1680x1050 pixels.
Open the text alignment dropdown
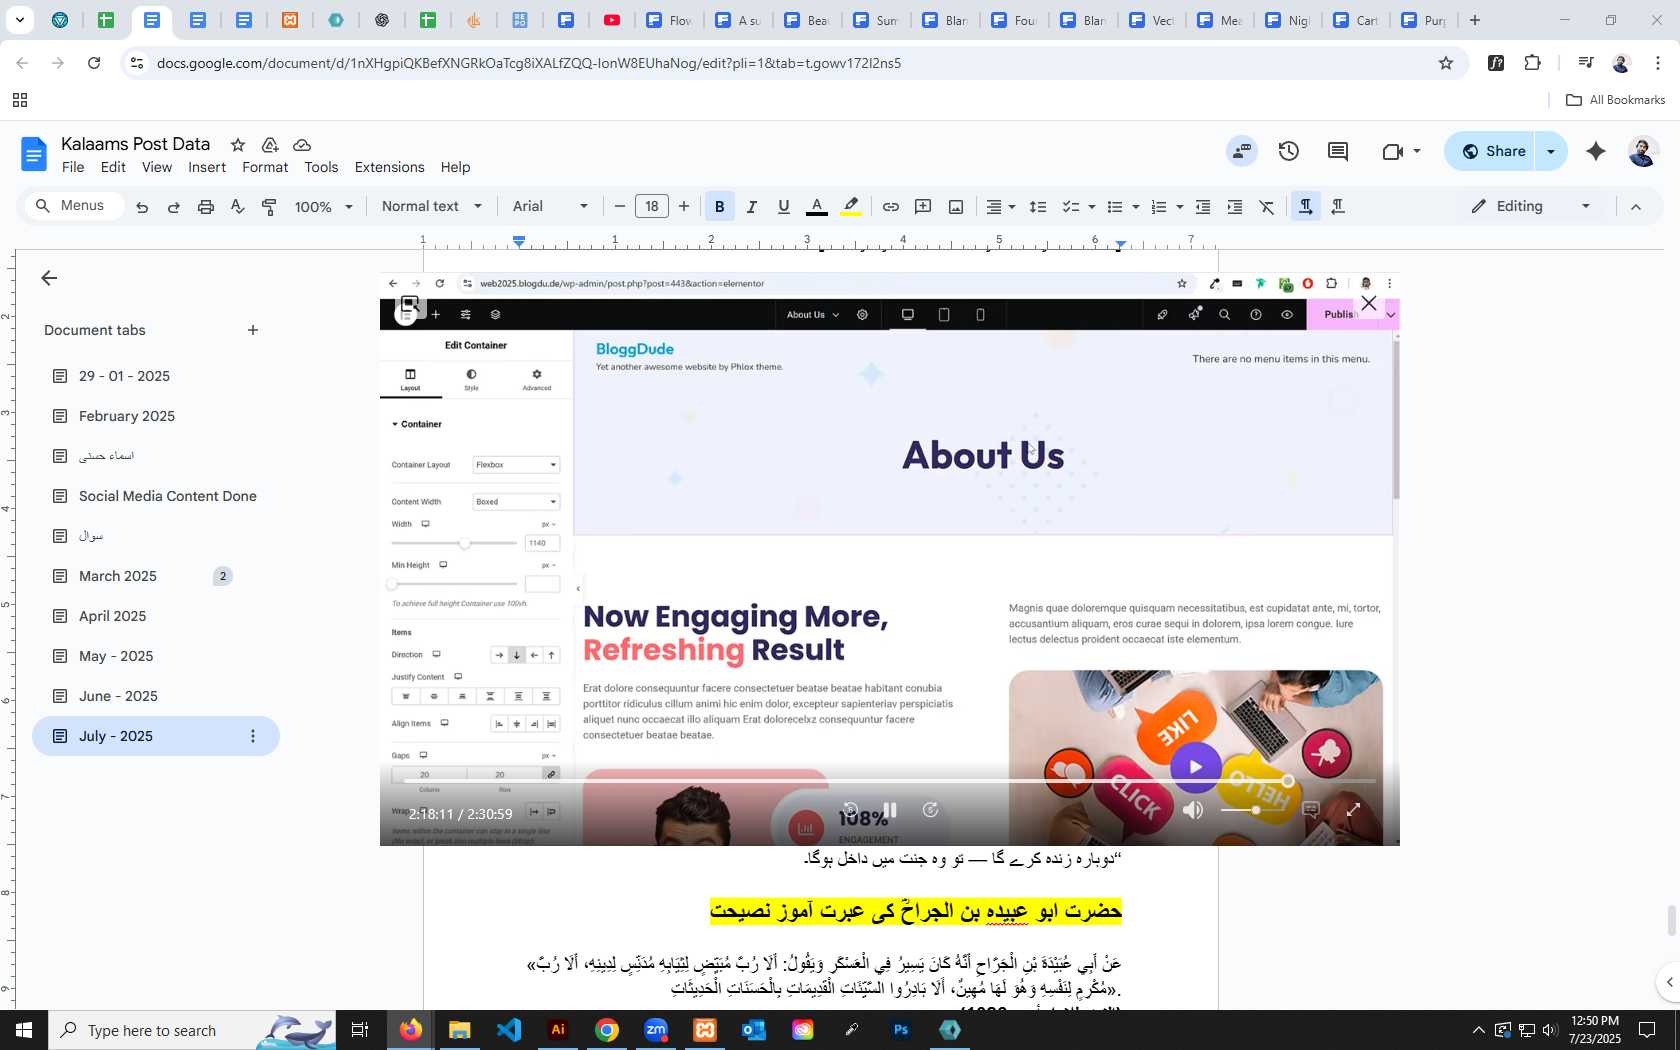(1001, 207)
